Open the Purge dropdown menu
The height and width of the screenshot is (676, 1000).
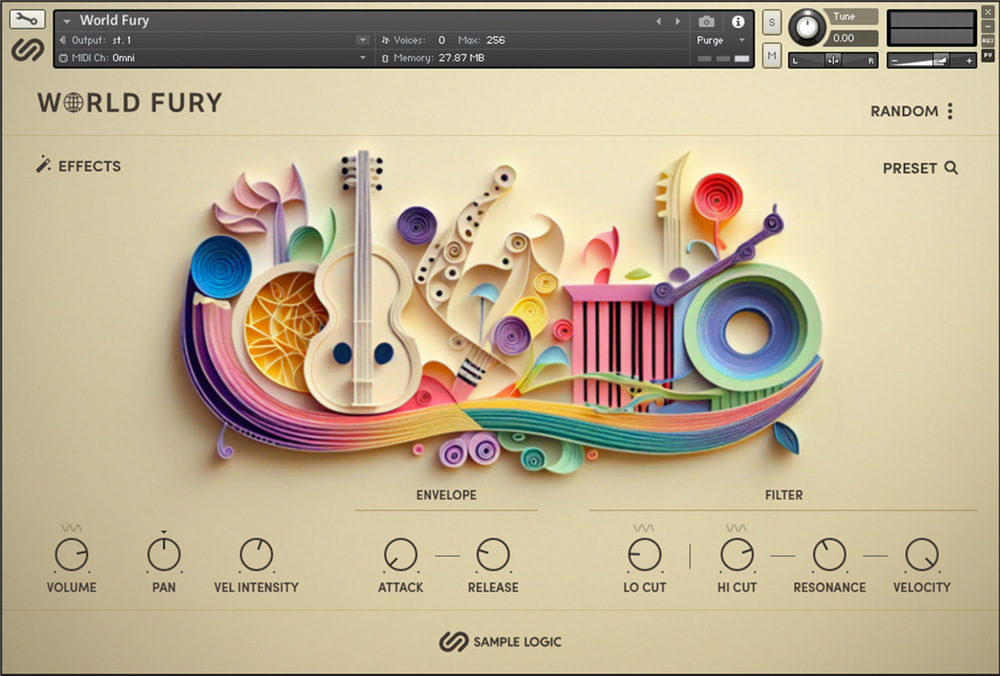click(x=742, y=40)
